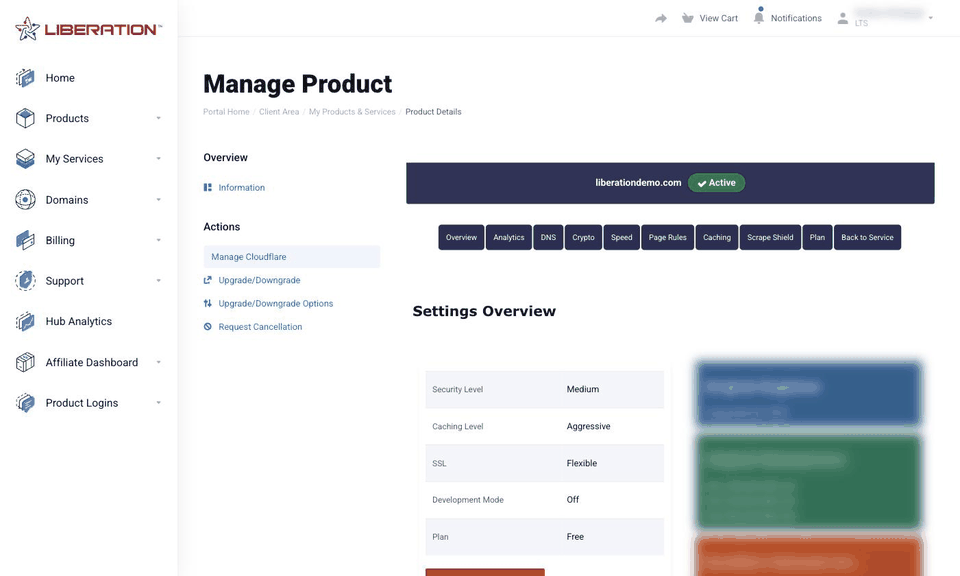
Task: Open the user account dropdown arrow
Action: click(931, 18)
